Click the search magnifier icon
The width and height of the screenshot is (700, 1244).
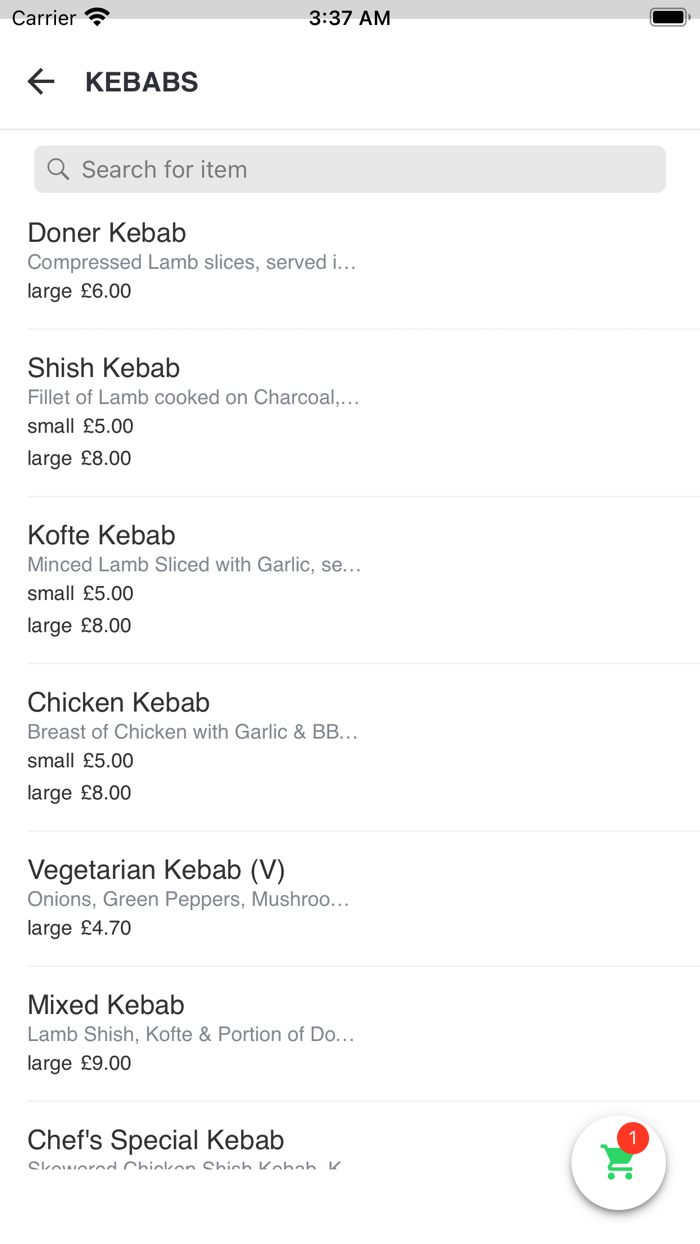click(x=58, y=169)
